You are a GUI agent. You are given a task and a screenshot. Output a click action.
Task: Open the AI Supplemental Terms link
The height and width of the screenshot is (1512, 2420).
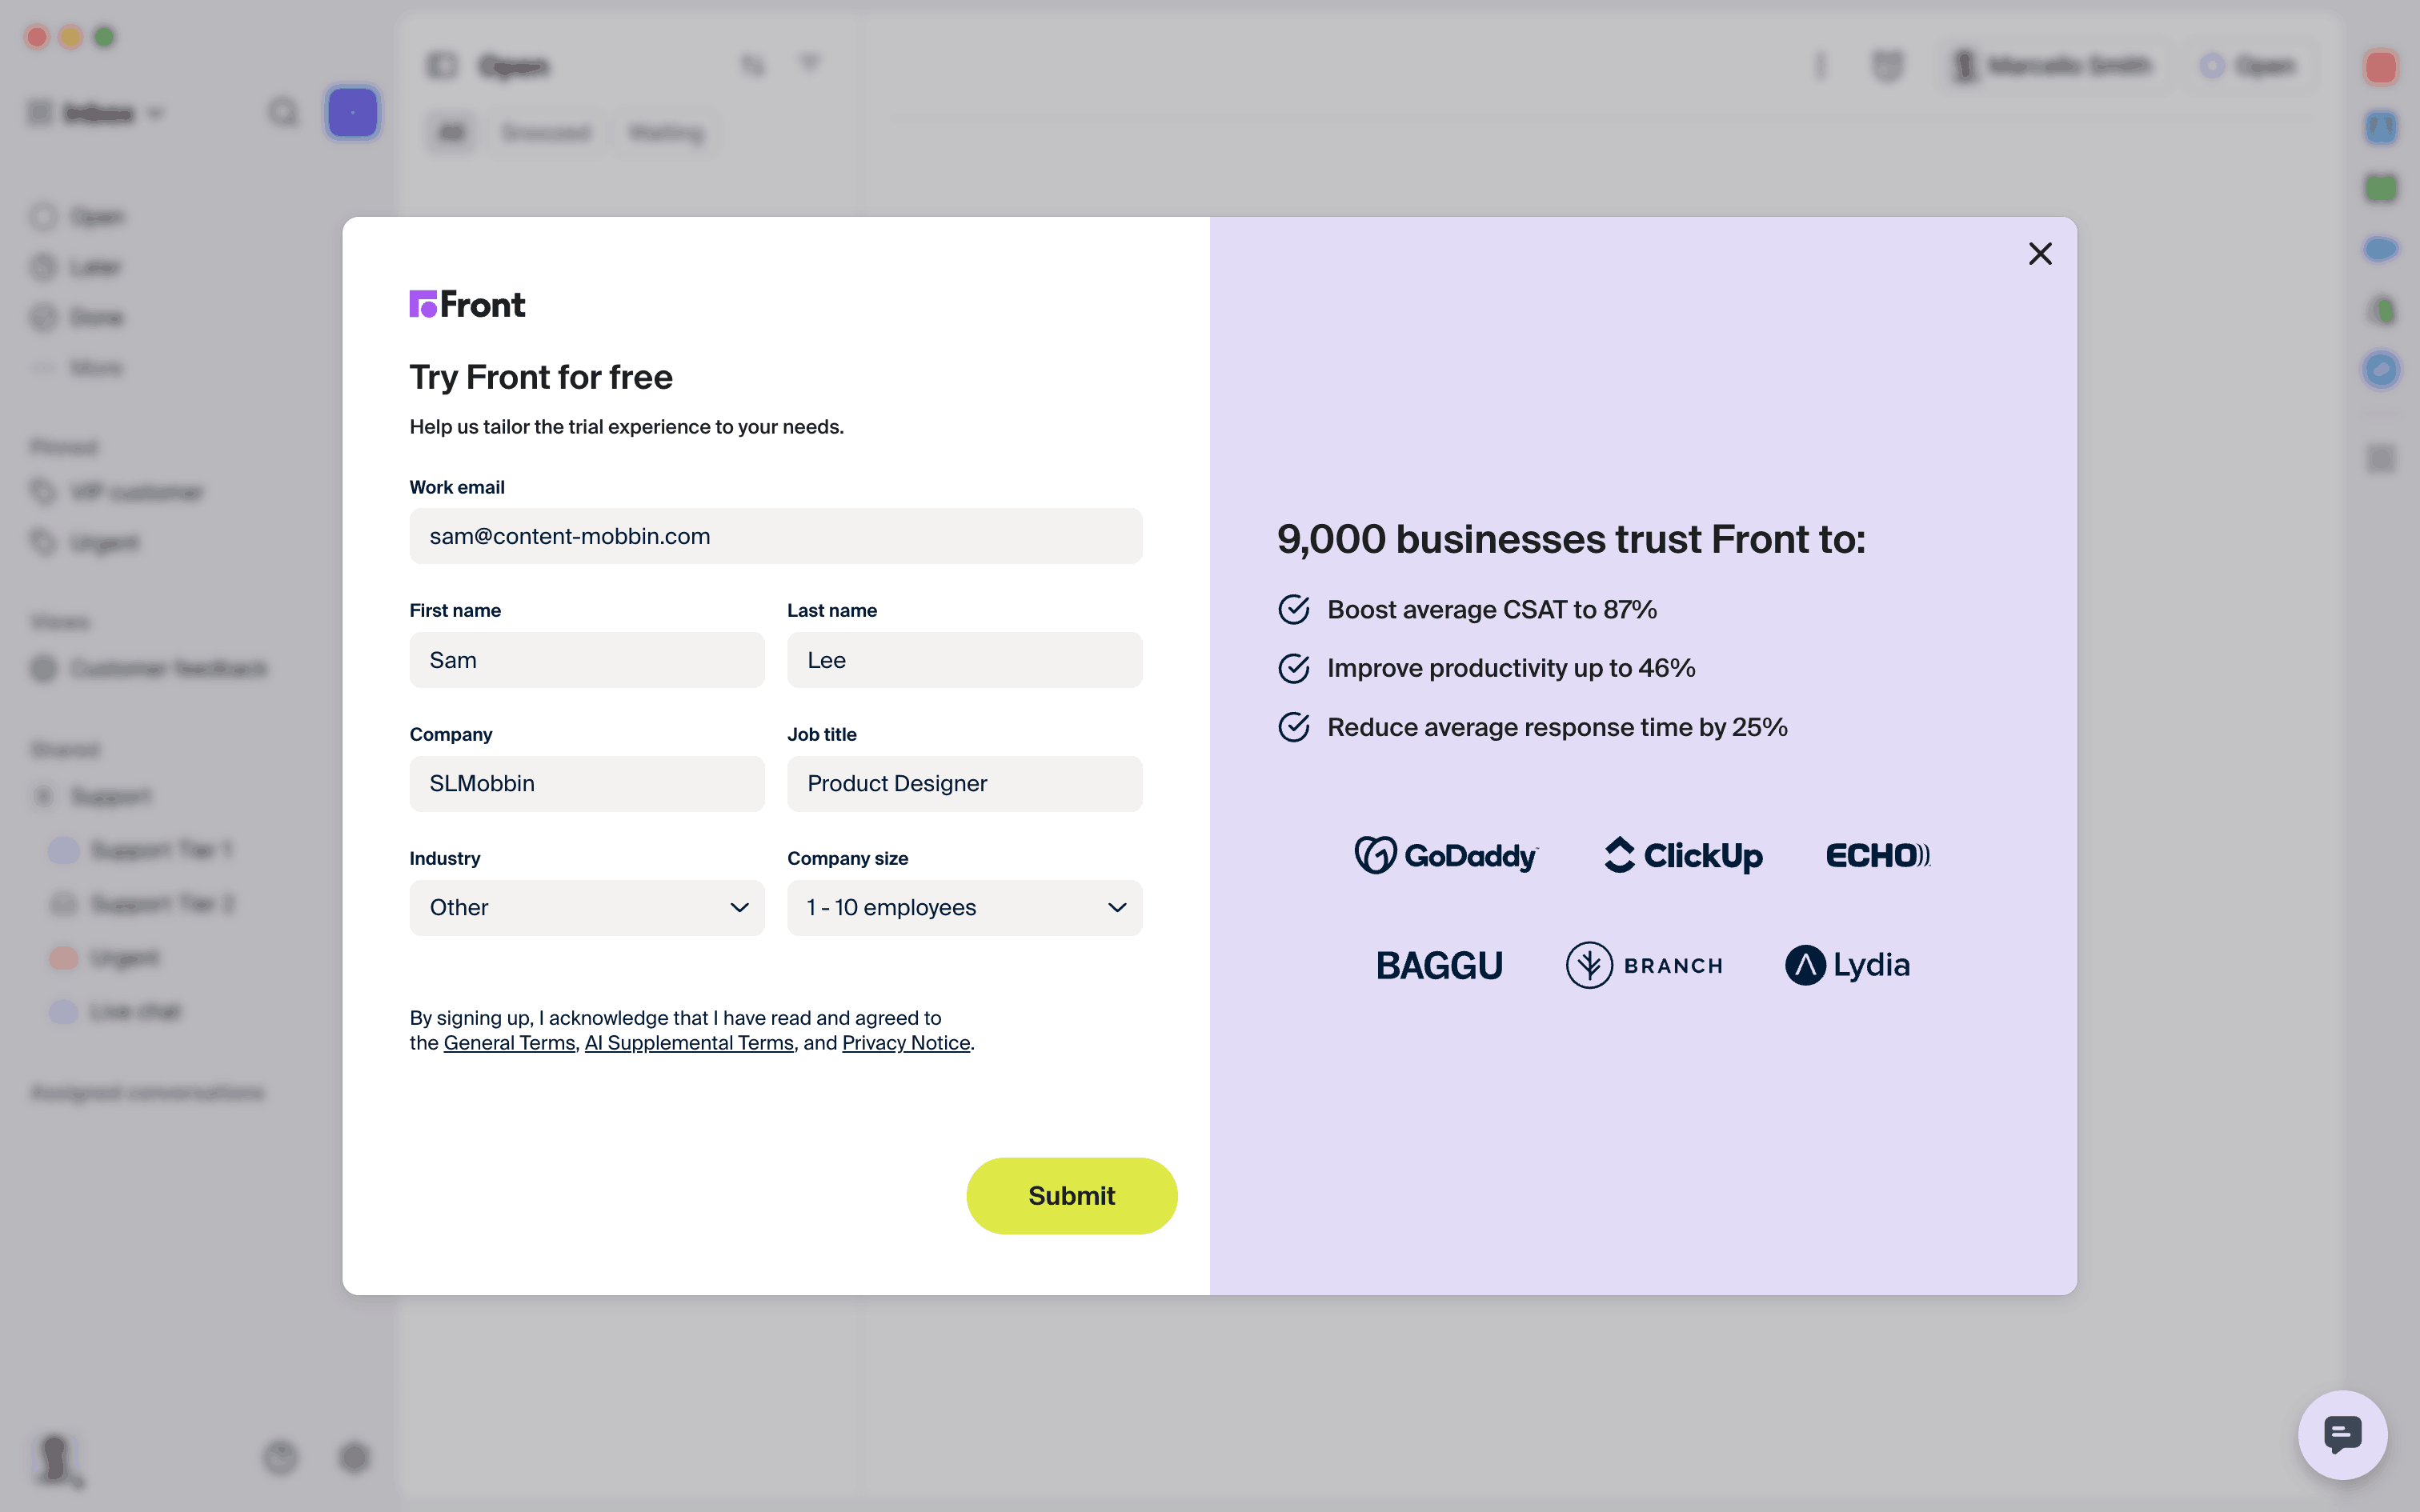pos(689,1043)
